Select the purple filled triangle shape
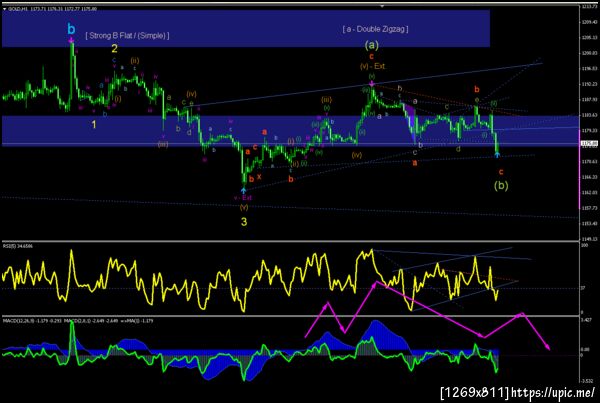The width and height of the screenshot is (600, 403). (x=410, y=119)
